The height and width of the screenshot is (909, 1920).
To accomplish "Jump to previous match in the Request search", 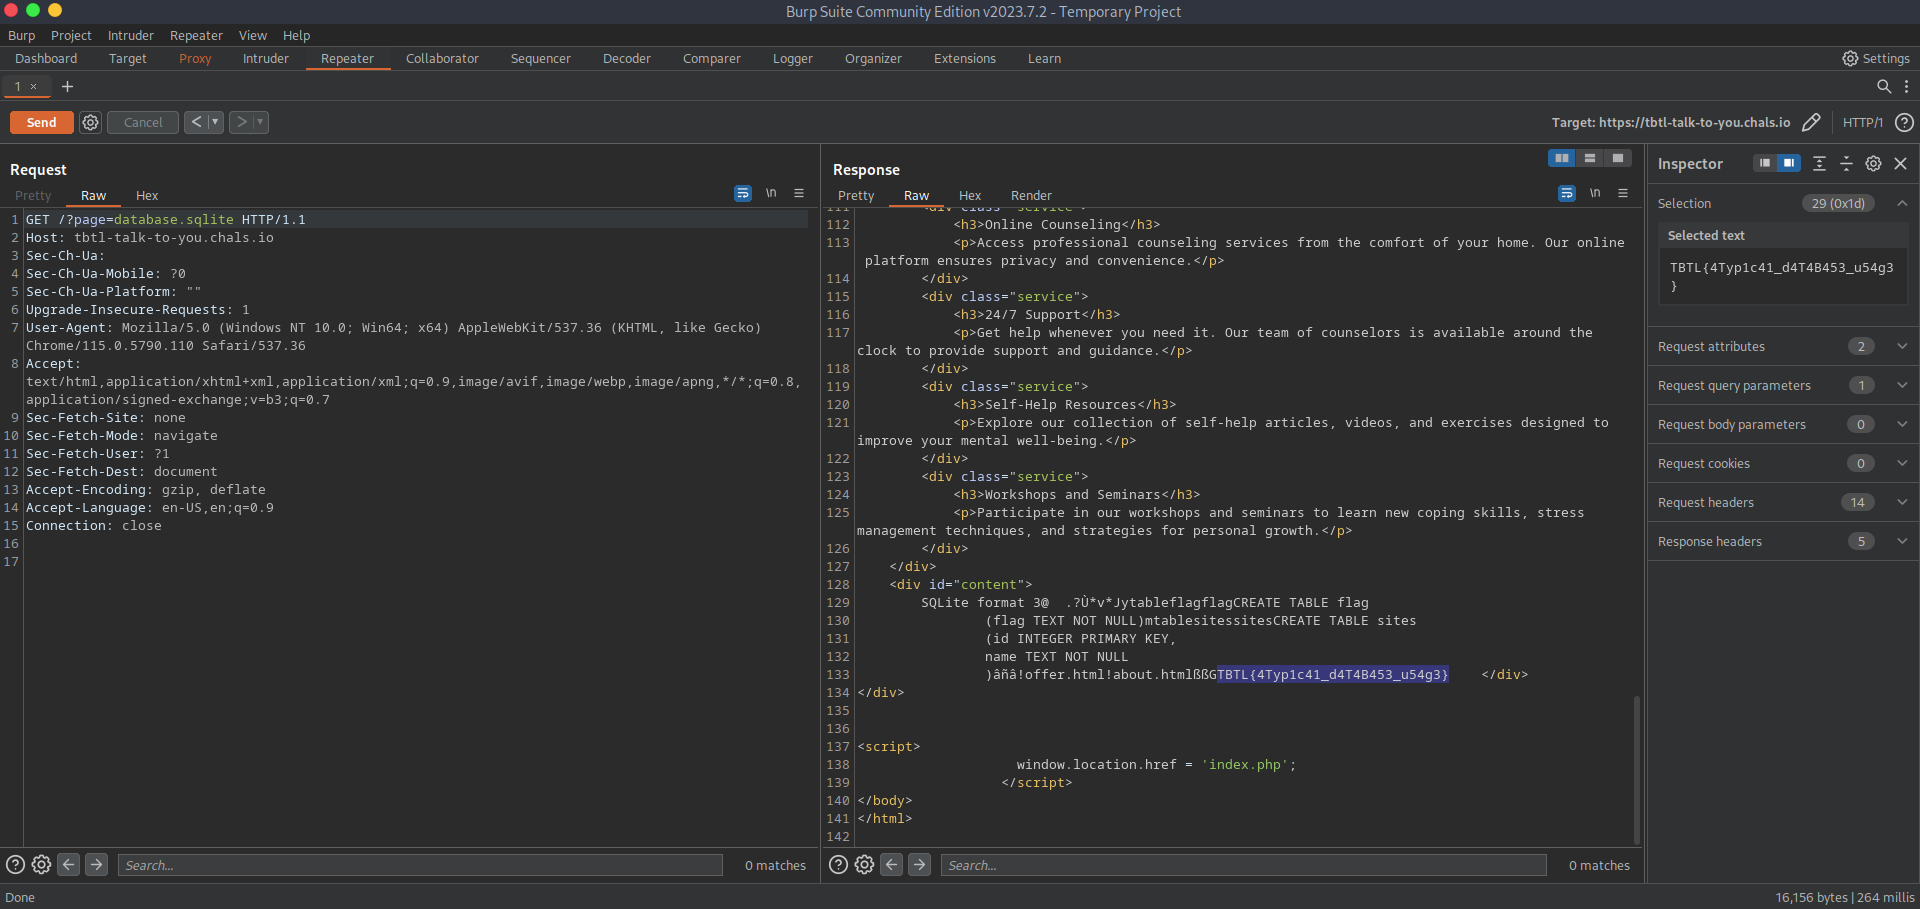I will coord(68,864).
